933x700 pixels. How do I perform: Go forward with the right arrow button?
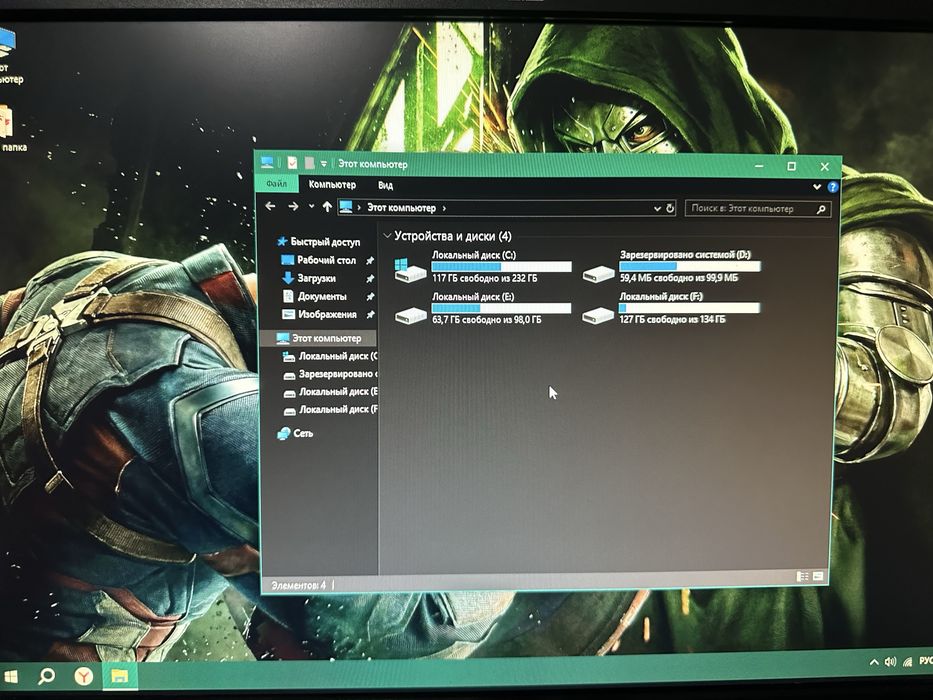[293, 207]
